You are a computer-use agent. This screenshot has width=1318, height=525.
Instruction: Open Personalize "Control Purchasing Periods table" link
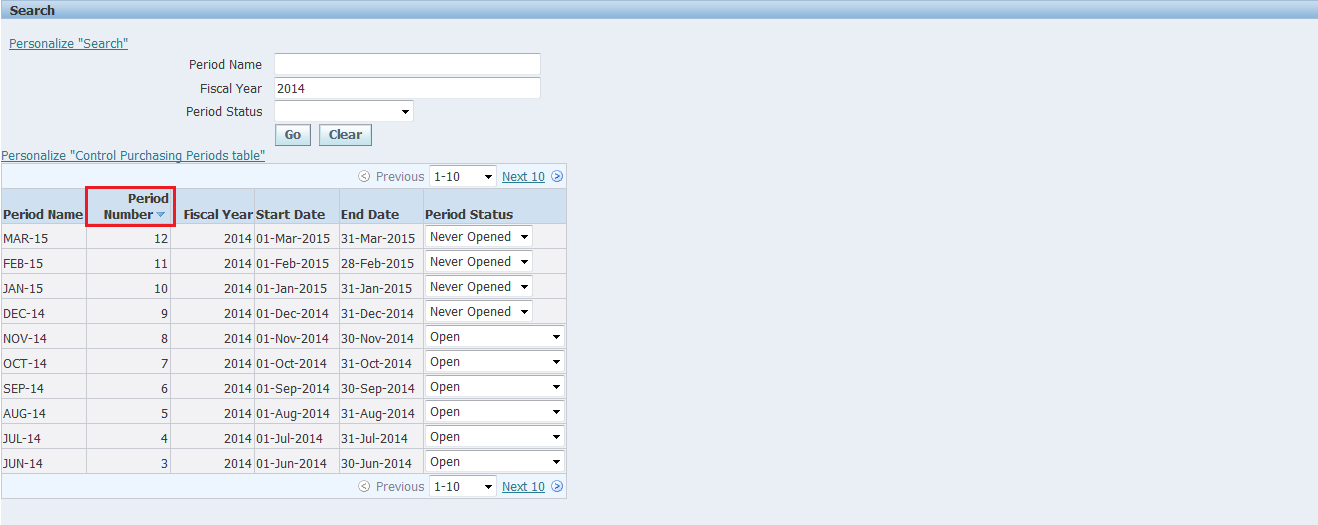[133, 156]
